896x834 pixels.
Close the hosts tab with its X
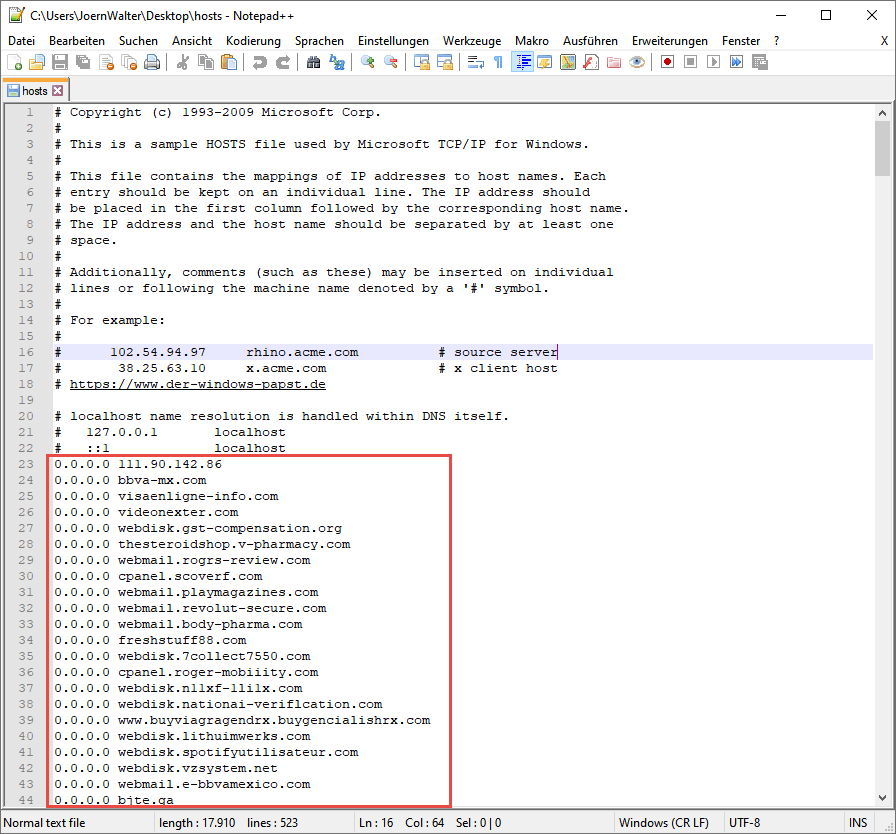click(x=58, y=91)
